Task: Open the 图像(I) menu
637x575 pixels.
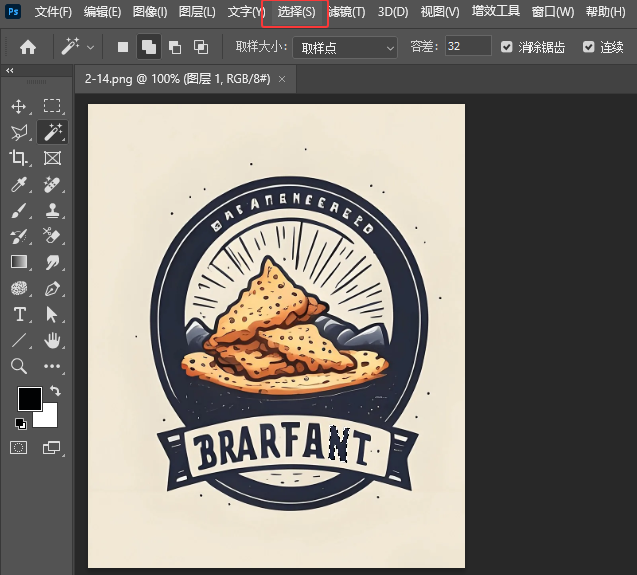Action: point(150,12)
